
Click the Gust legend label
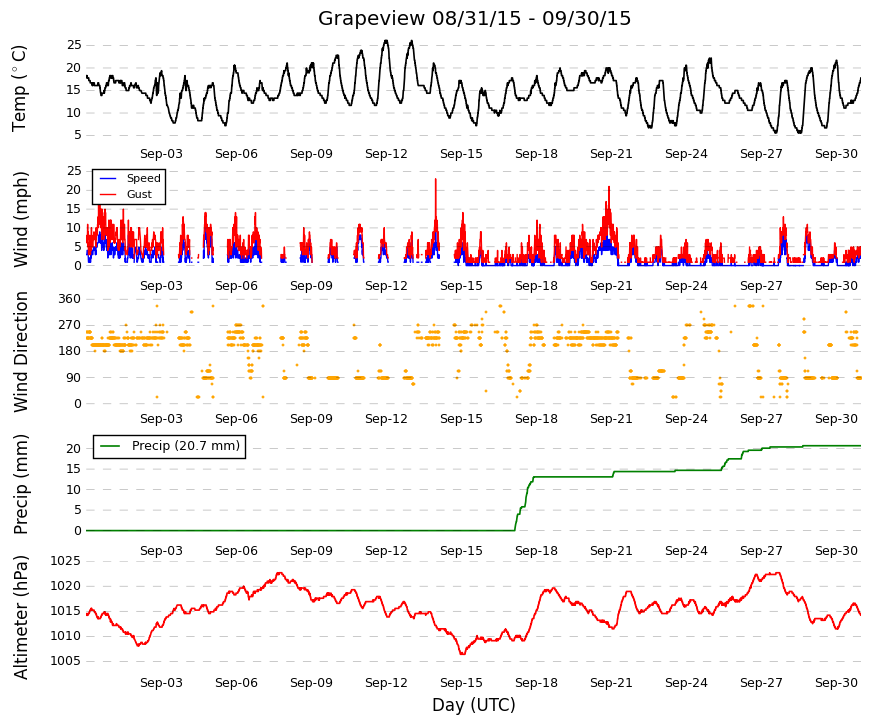click(x=139, y=194)
